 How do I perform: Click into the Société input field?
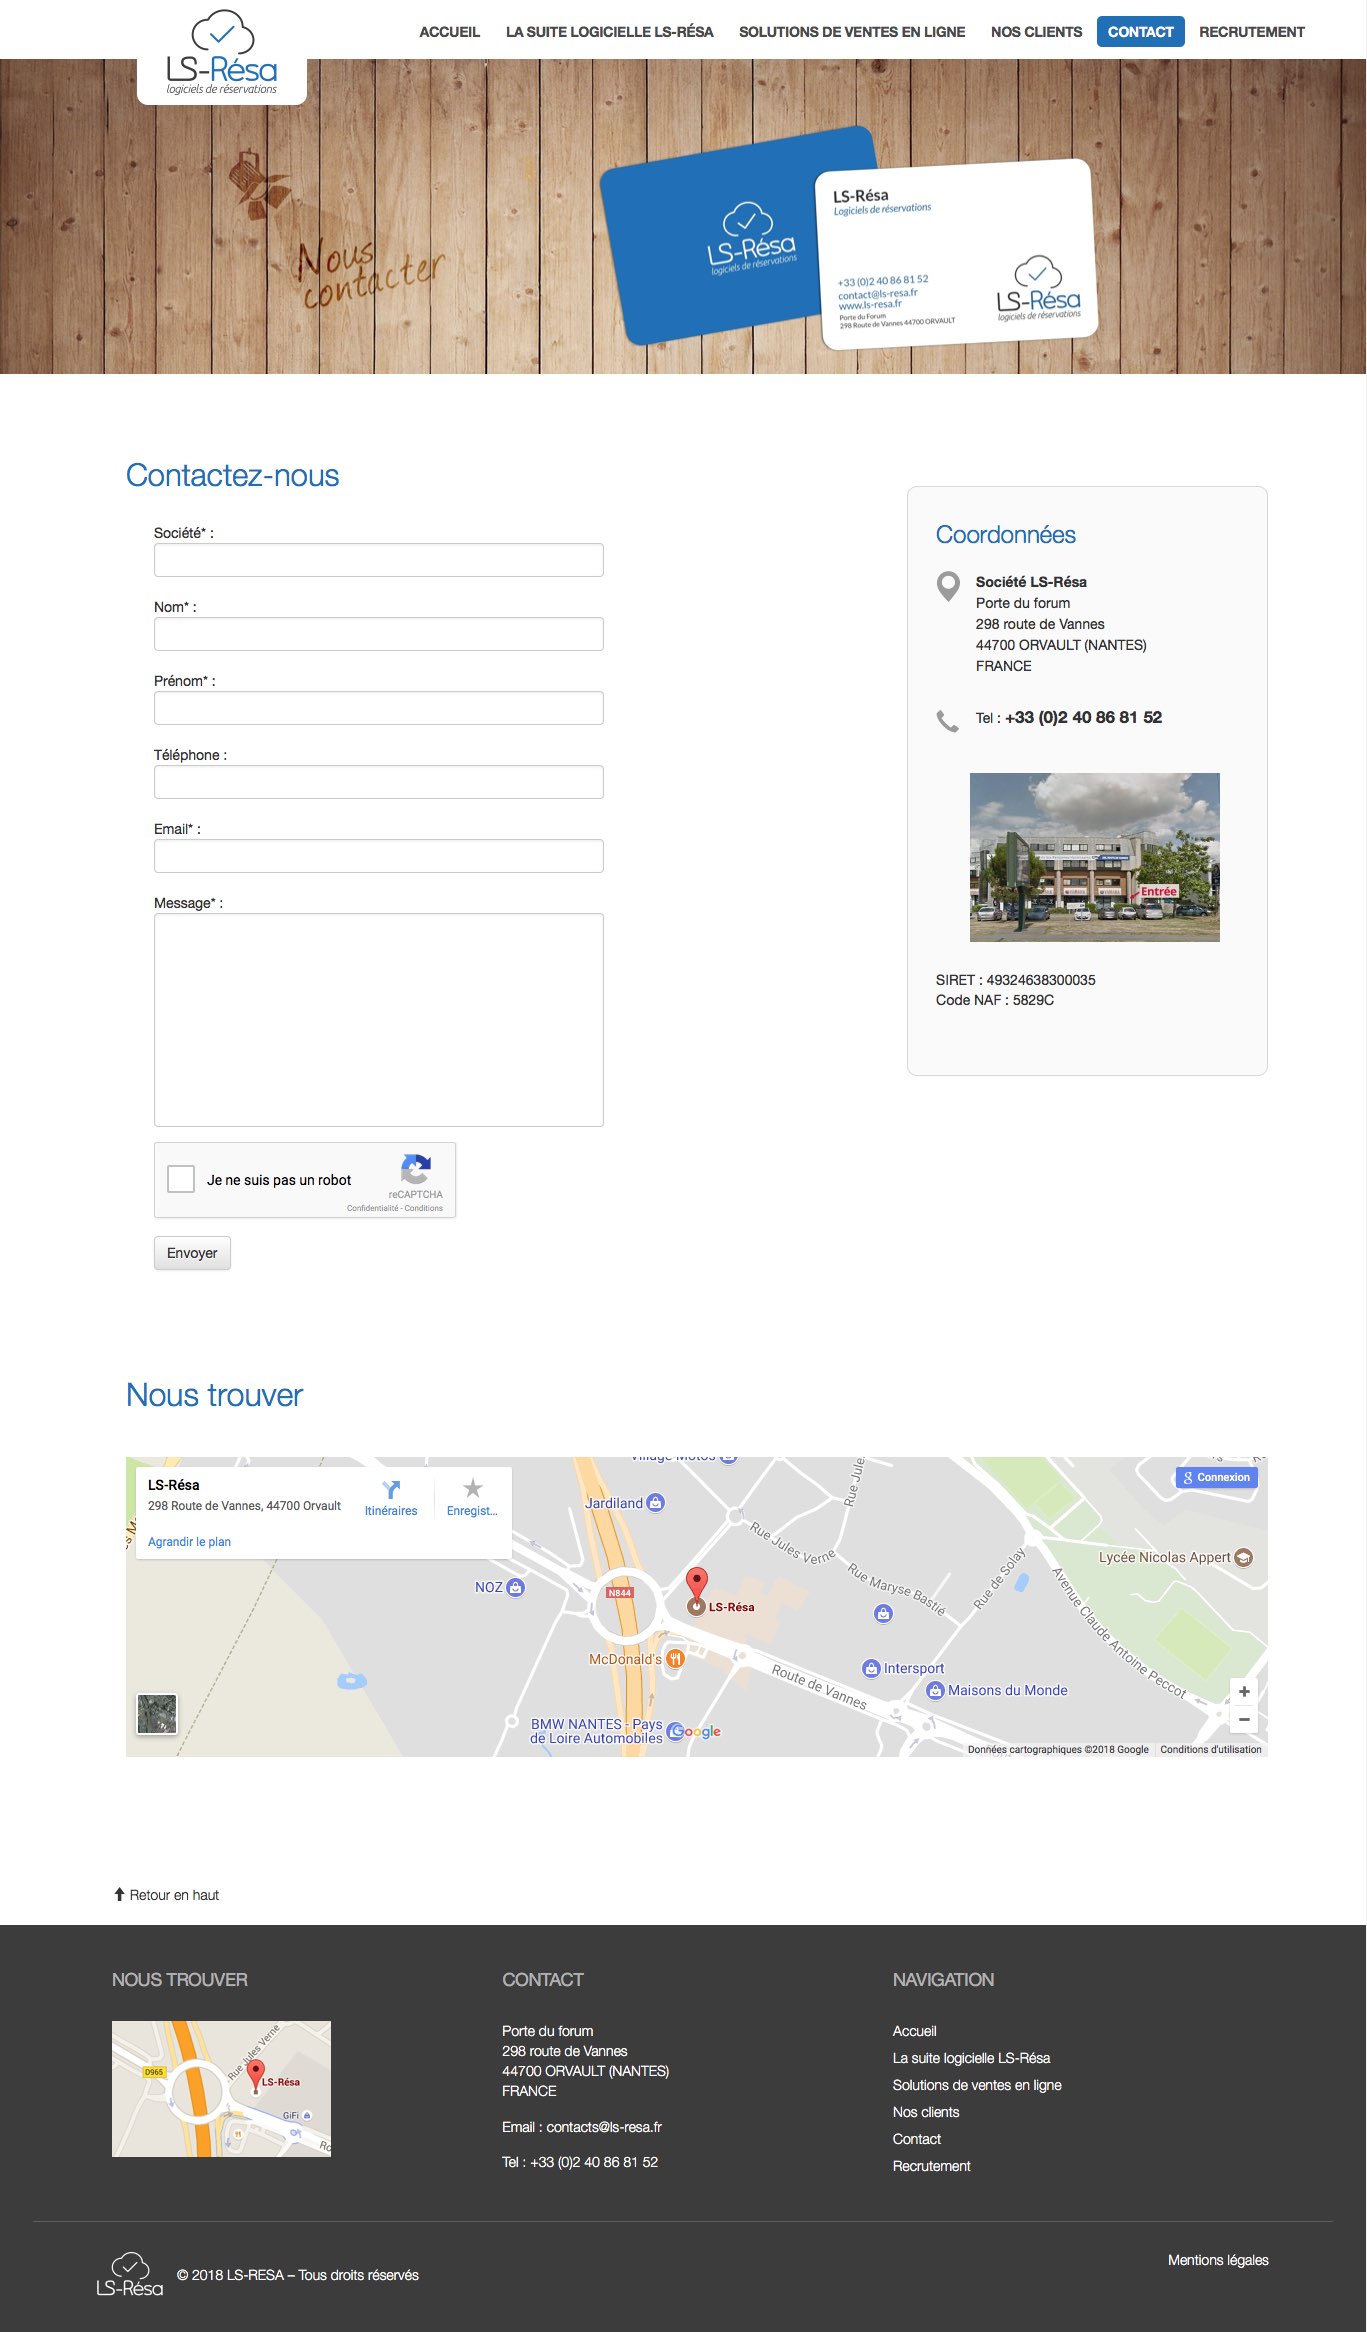coord(378,560)
